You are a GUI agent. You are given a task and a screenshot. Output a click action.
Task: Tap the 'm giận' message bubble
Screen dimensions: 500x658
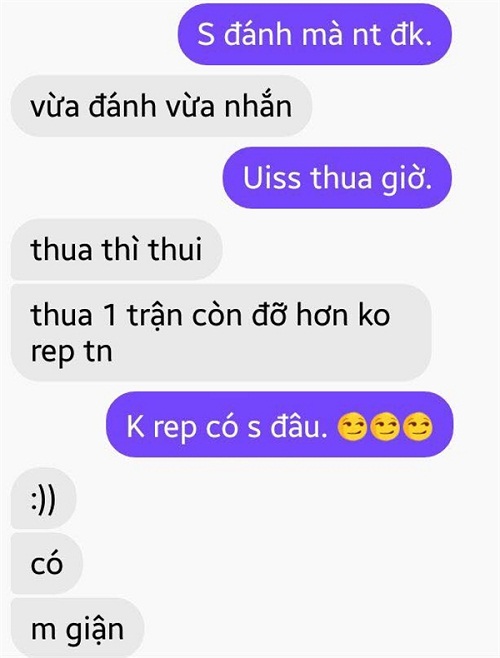point(78,628)
